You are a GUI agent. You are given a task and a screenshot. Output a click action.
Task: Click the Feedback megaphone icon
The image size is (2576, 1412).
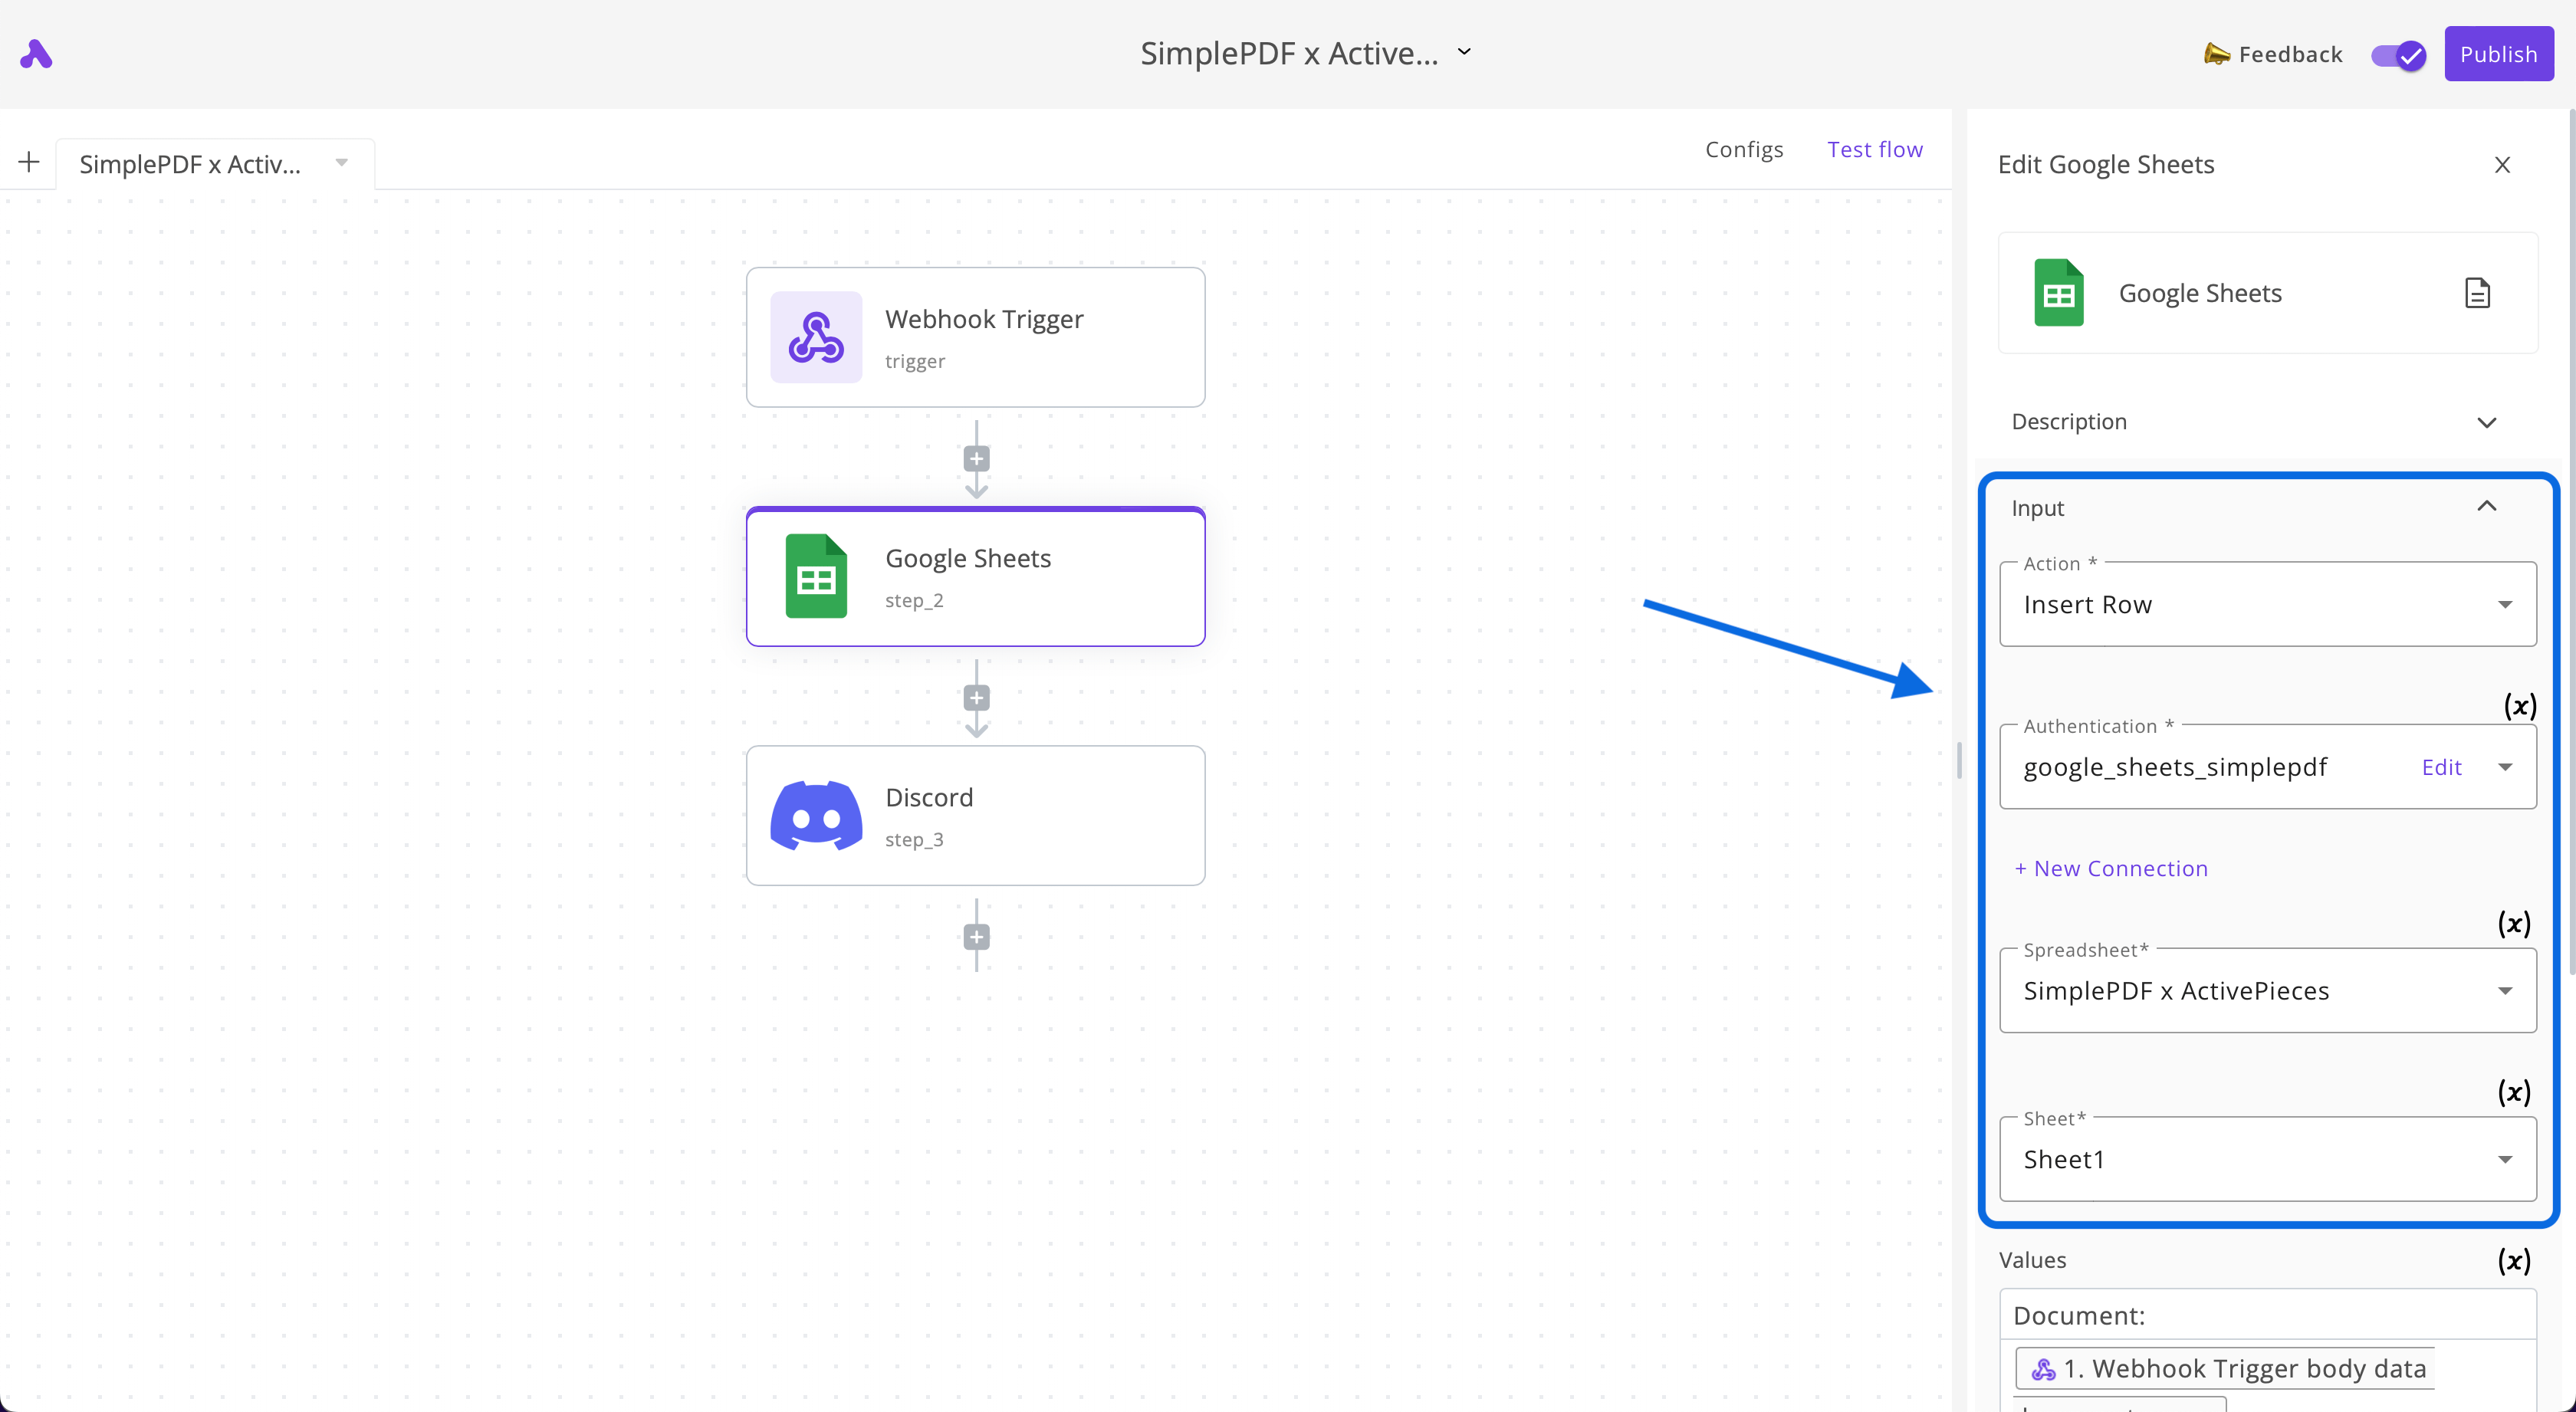[2216, 54]
